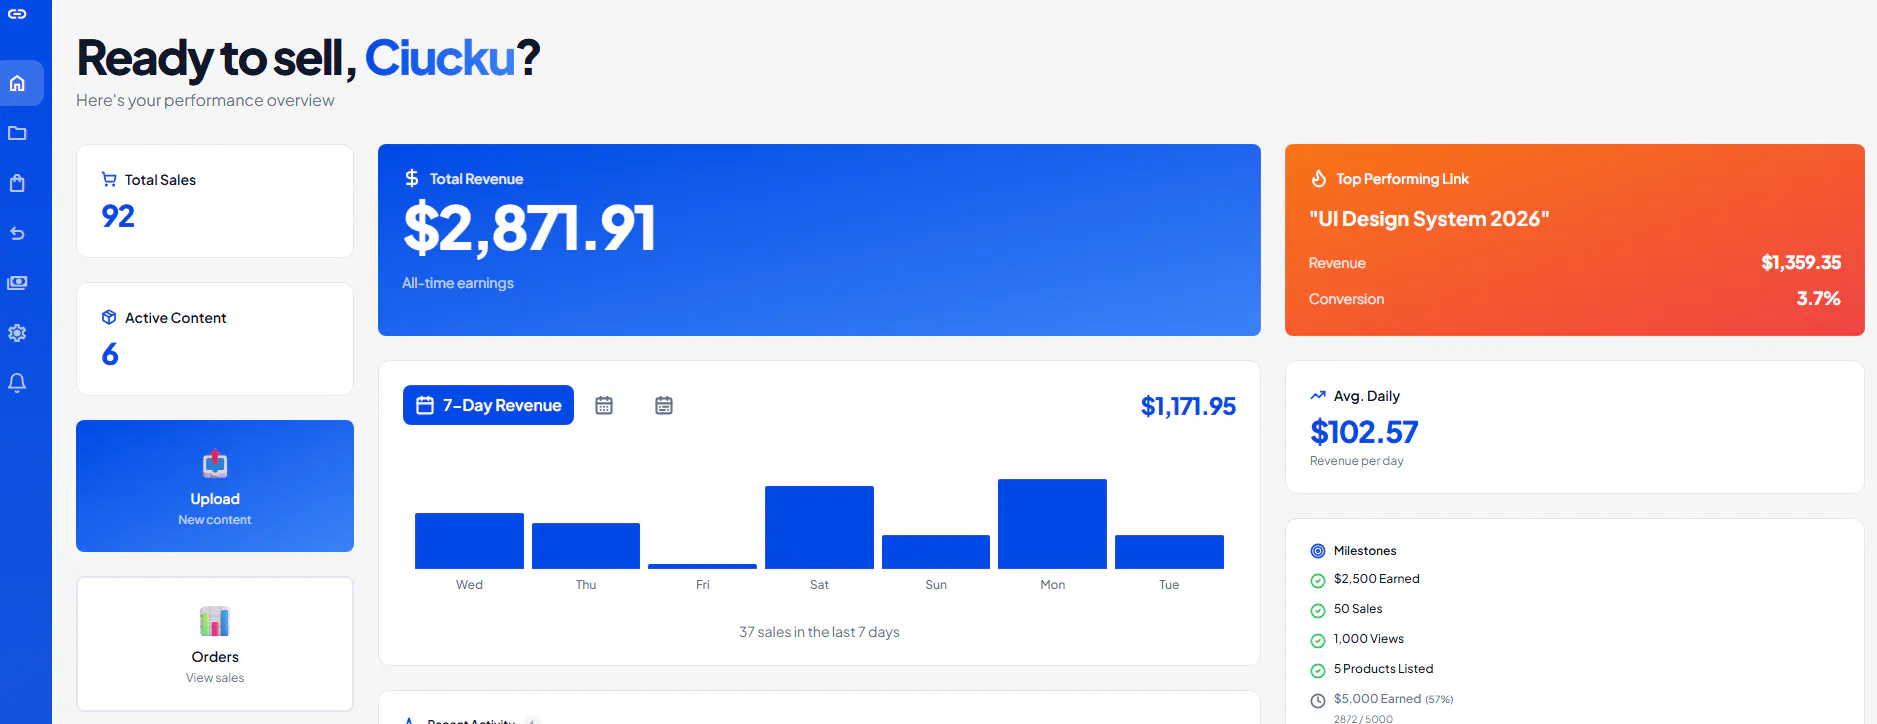Screen dimensions: 1877x724
Task: Click the "$2,871.91" total revenue amount
Action: pos(529,227)
